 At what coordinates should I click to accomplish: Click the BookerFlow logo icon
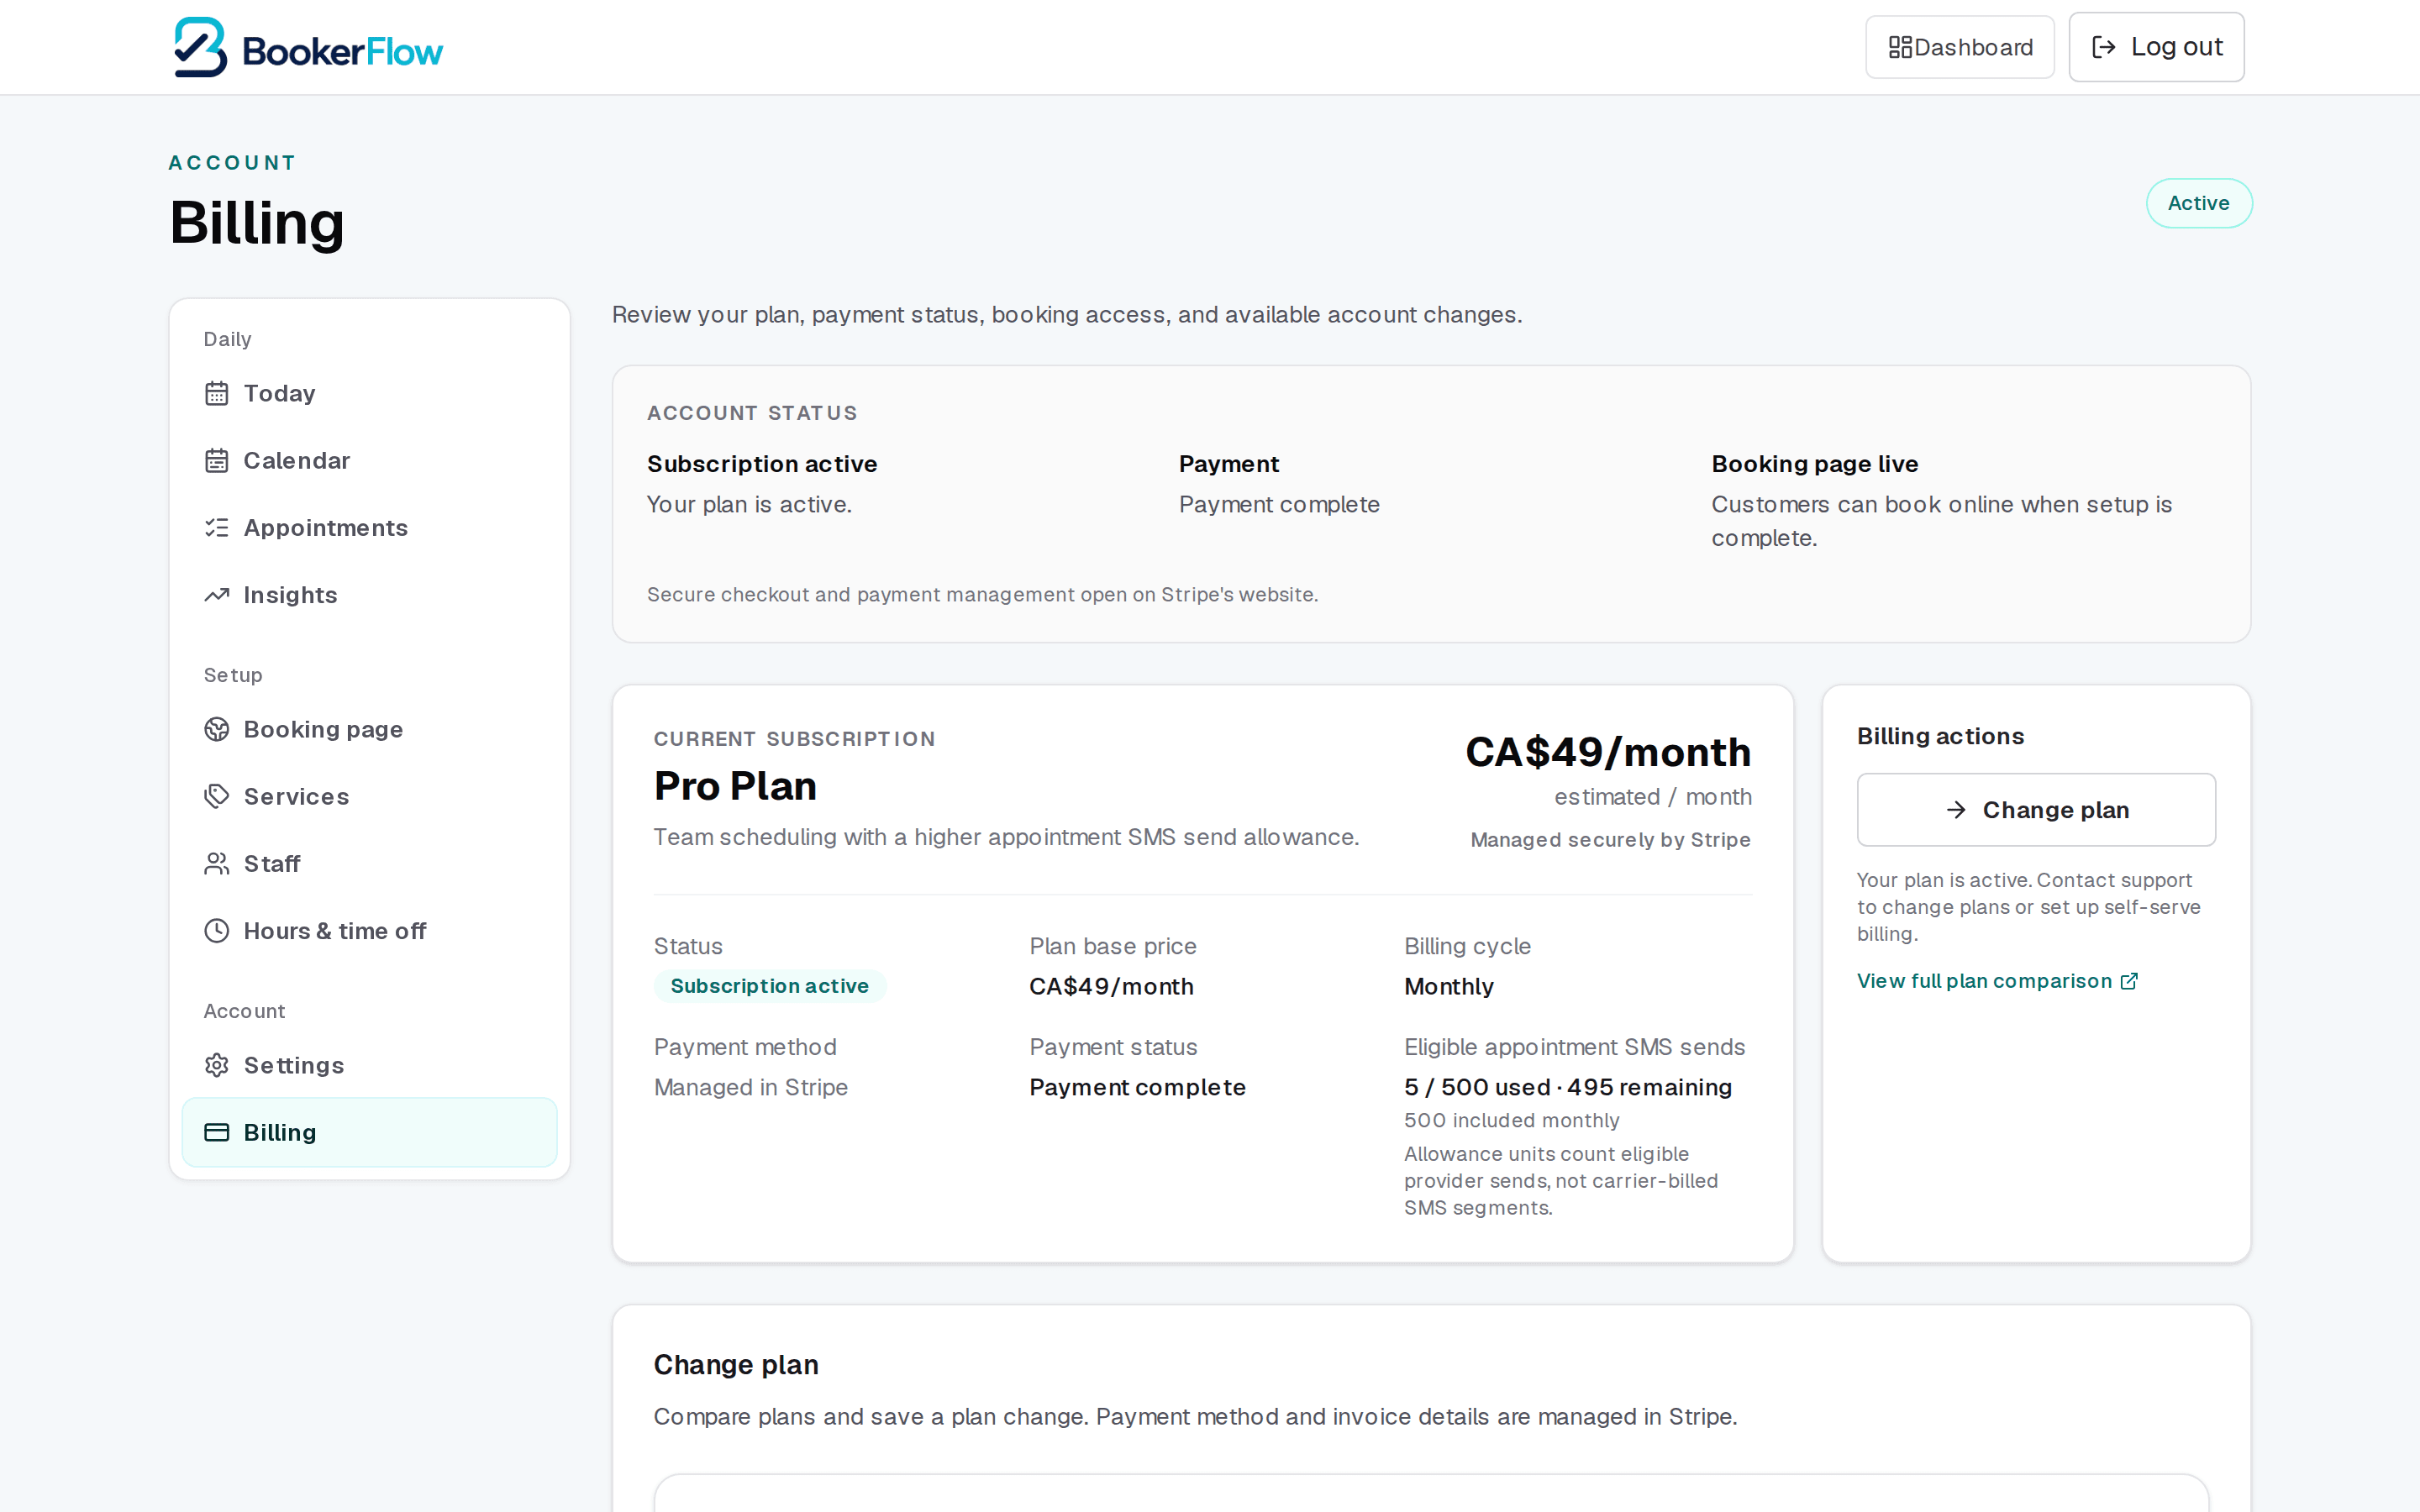(x=200, y=47)
